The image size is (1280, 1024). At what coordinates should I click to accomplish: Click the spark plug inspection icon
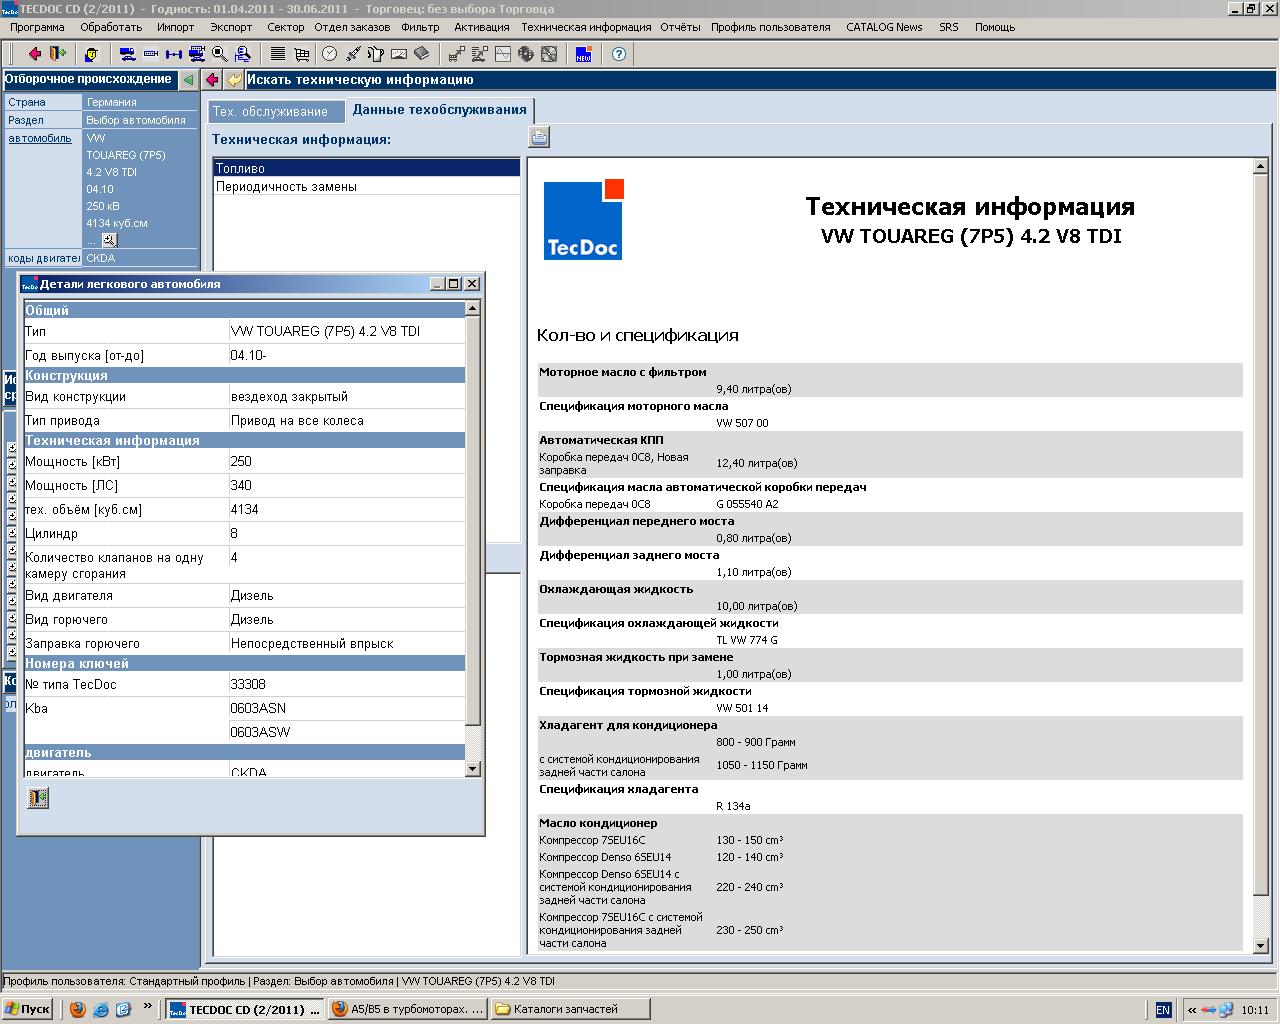coord(353,54)
